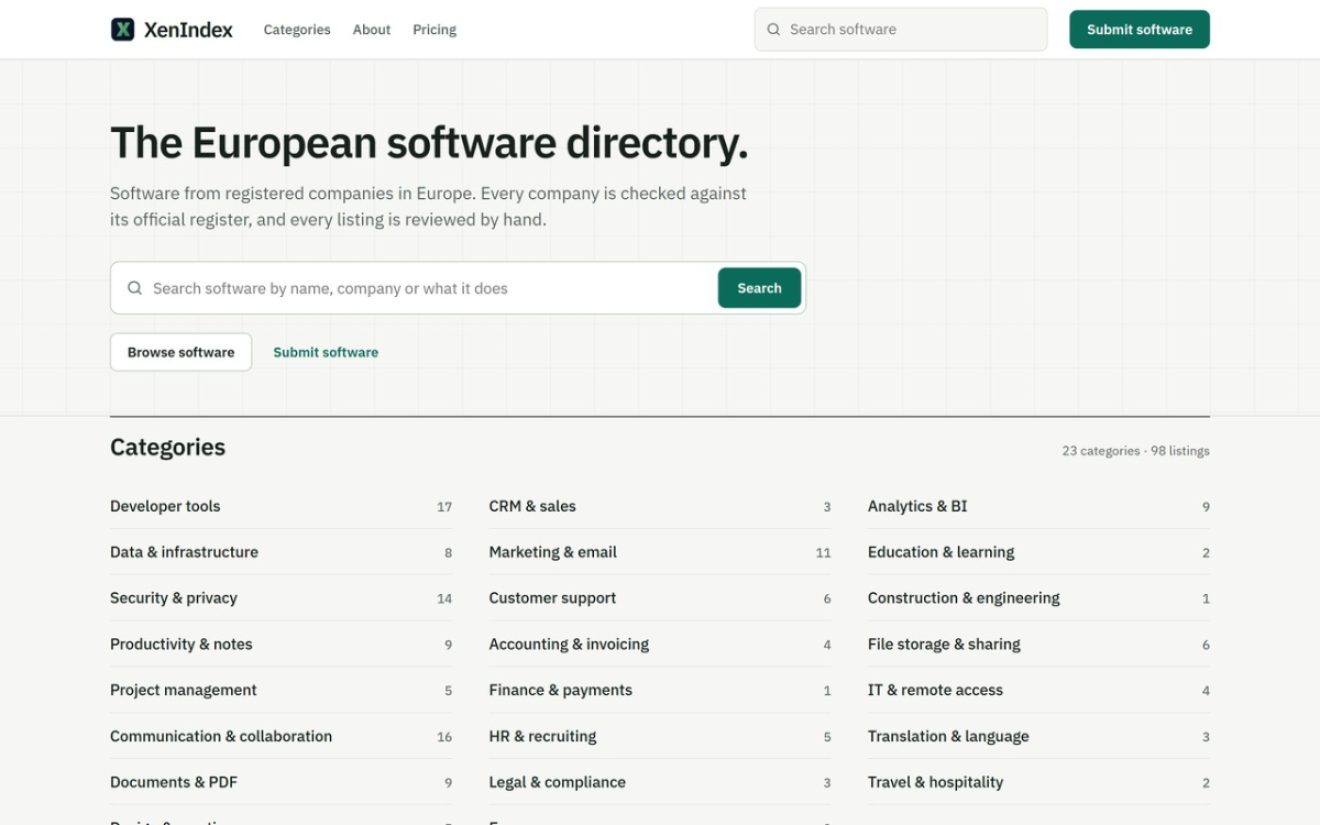The height and width of the screenshot is (825, 1320).
Task: Open the File storage & sharing category
Action: tap(1039, 644)
